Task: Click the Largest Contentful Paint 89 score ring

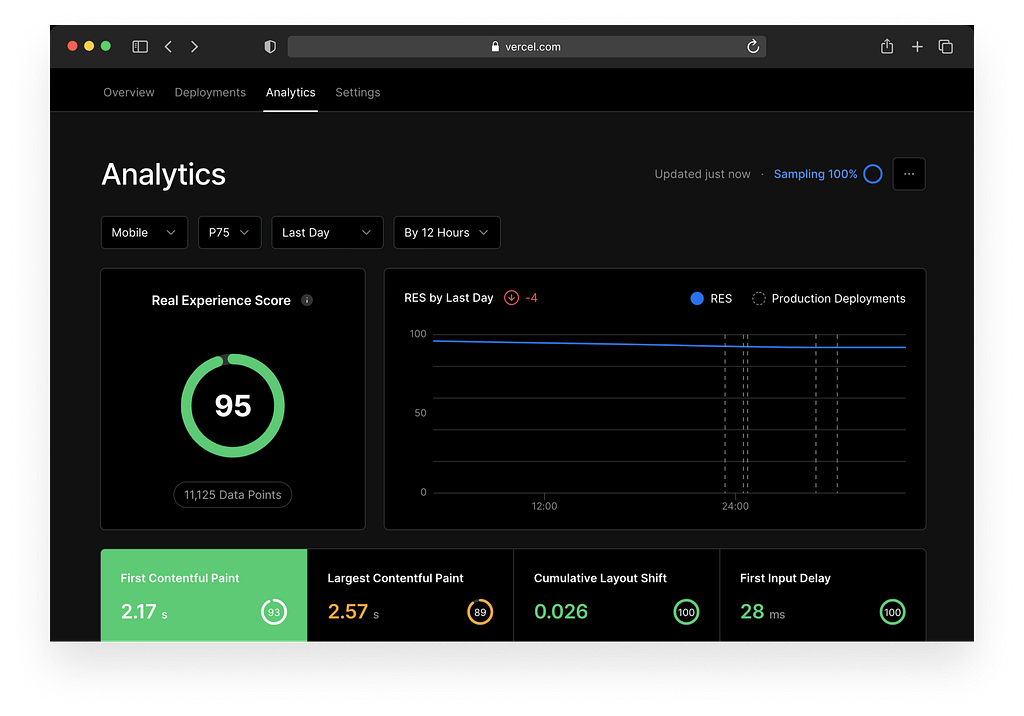Action: 480,612
